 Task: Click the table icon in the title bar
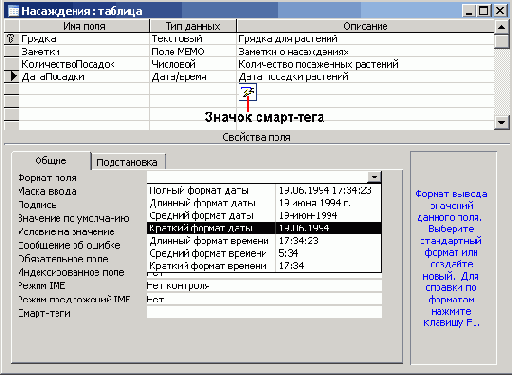point(13,11)
